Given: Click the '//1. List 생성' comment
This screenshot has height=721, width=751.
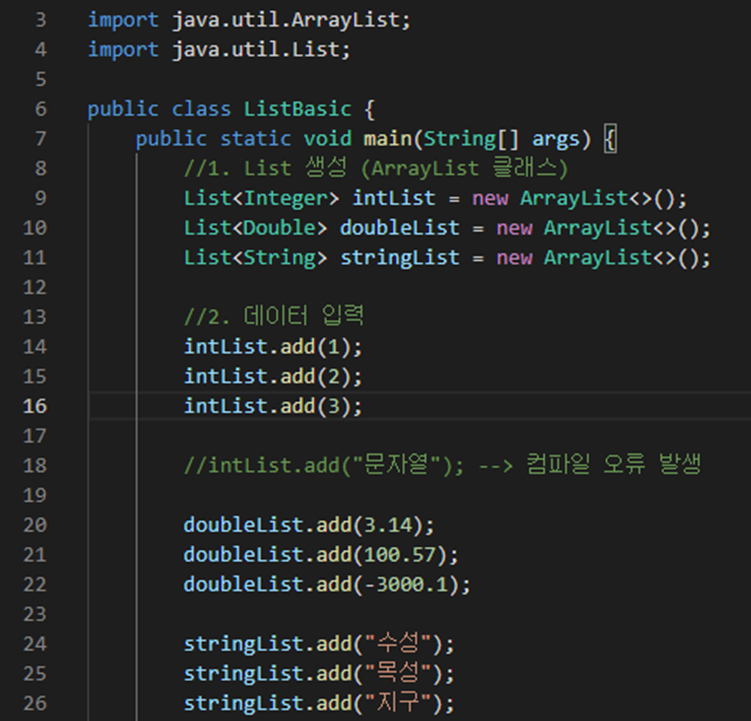Looking at the screenshot, I should 376,169.
